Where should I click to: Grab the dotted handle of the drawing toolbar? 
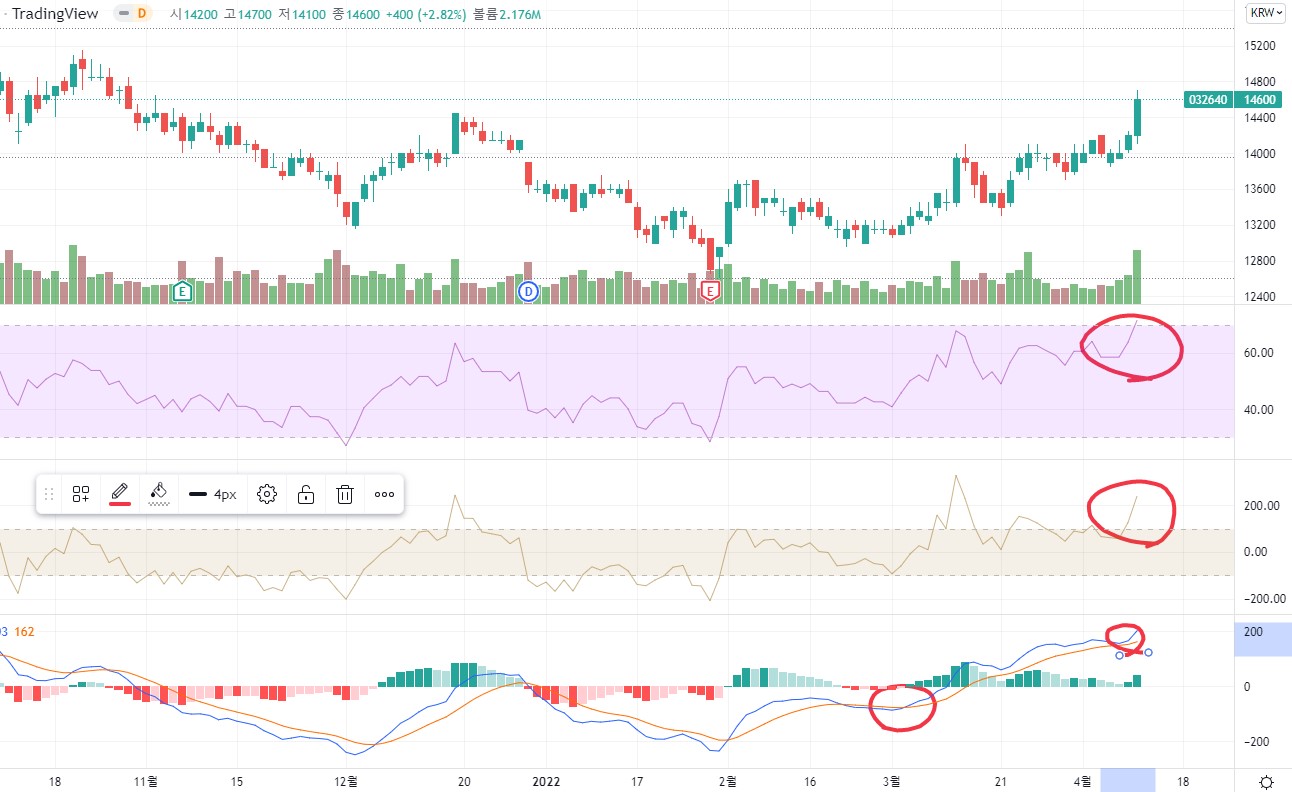[x=49, y=494]
